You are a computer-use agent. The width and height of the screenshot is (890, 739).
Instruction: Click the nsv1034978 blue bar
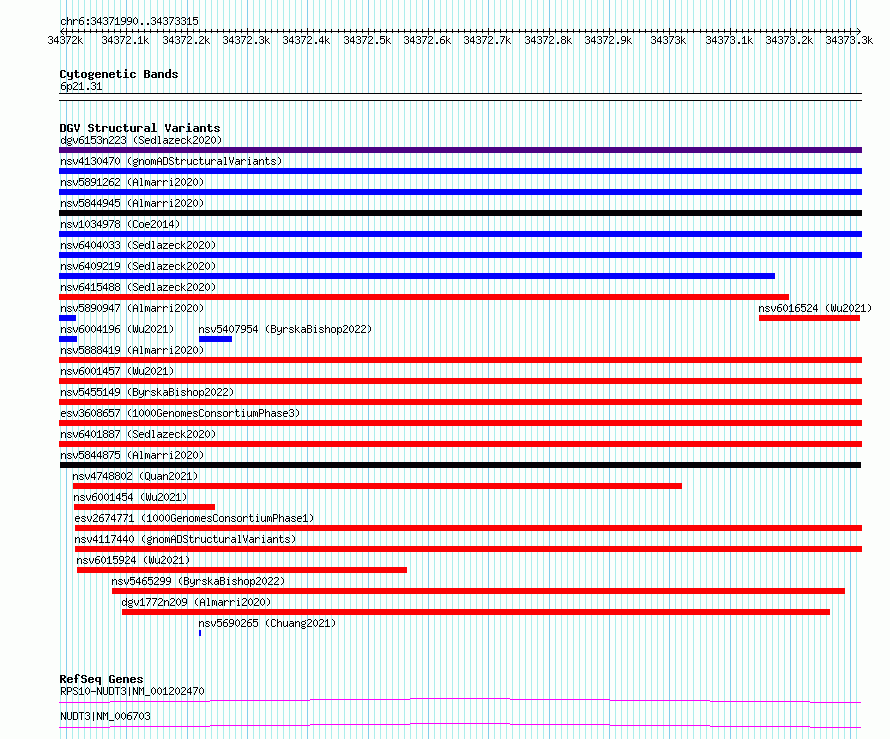coord(460,234)
